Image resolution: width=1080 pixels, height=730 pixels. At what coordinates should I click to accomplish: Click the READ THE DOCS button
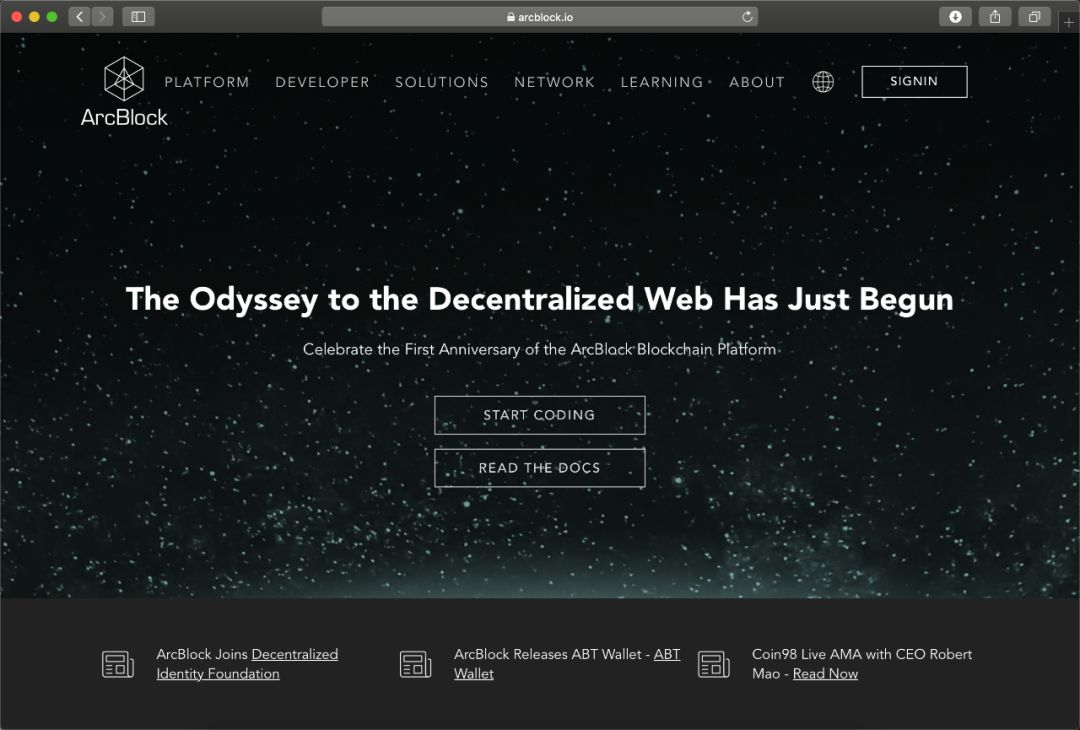tap(539, 468)
